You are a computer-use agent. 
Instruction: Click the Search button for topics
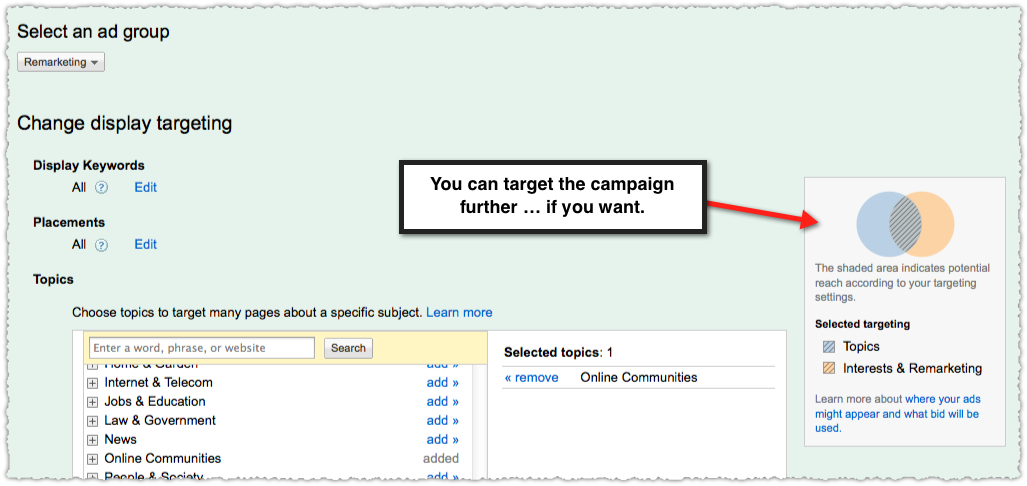click(348, 348)
